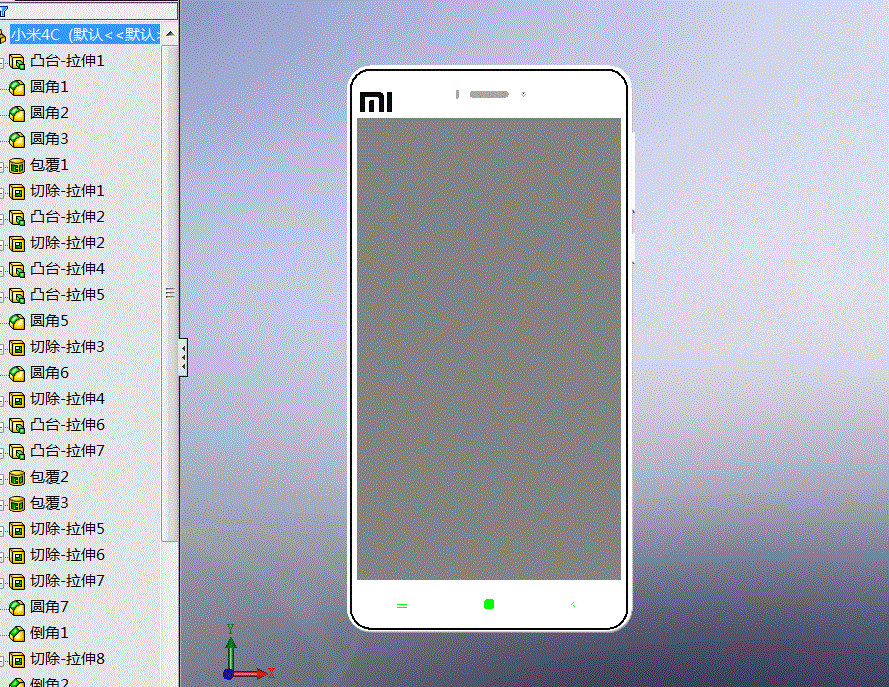
Task: Select the 凸台-拉伸7 label
Action: click(67, 451)
